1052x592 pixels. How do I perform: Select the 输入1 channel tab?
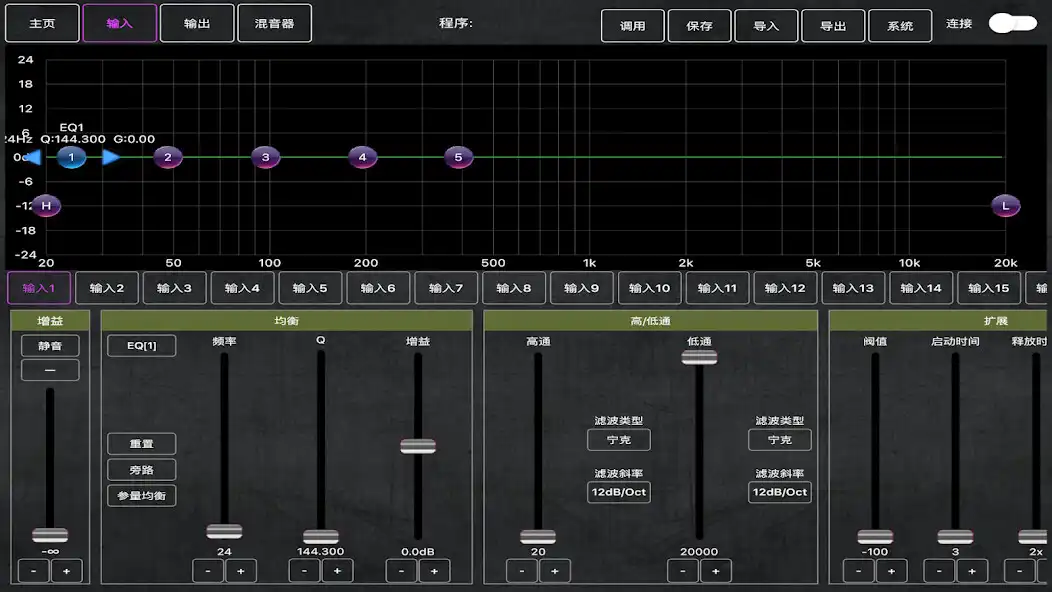pos(39,288)
